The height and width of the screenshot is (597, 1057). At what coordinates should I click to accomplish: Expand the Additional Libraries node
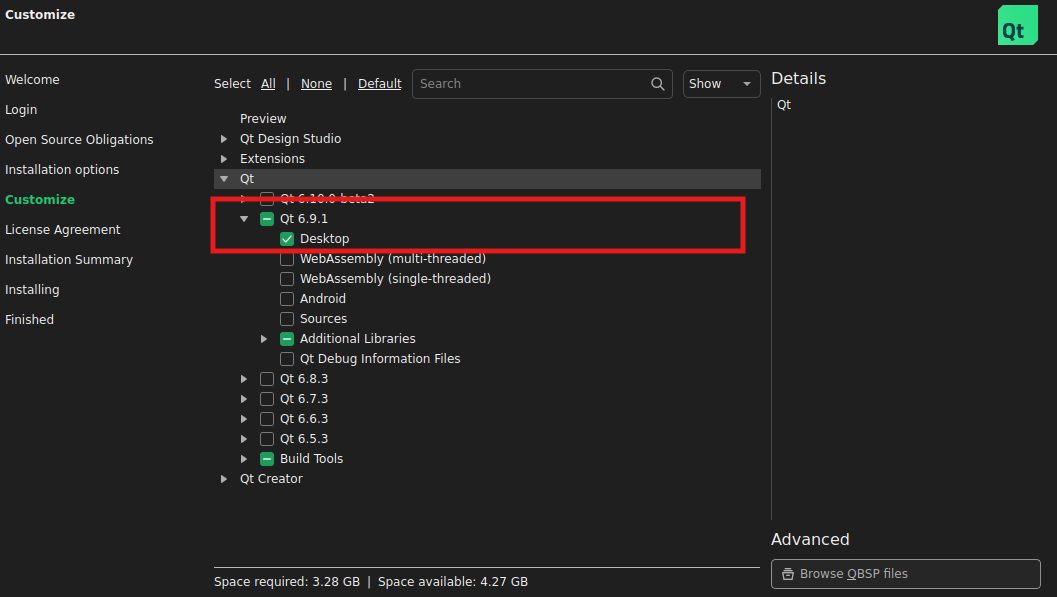tap(264, 339)
